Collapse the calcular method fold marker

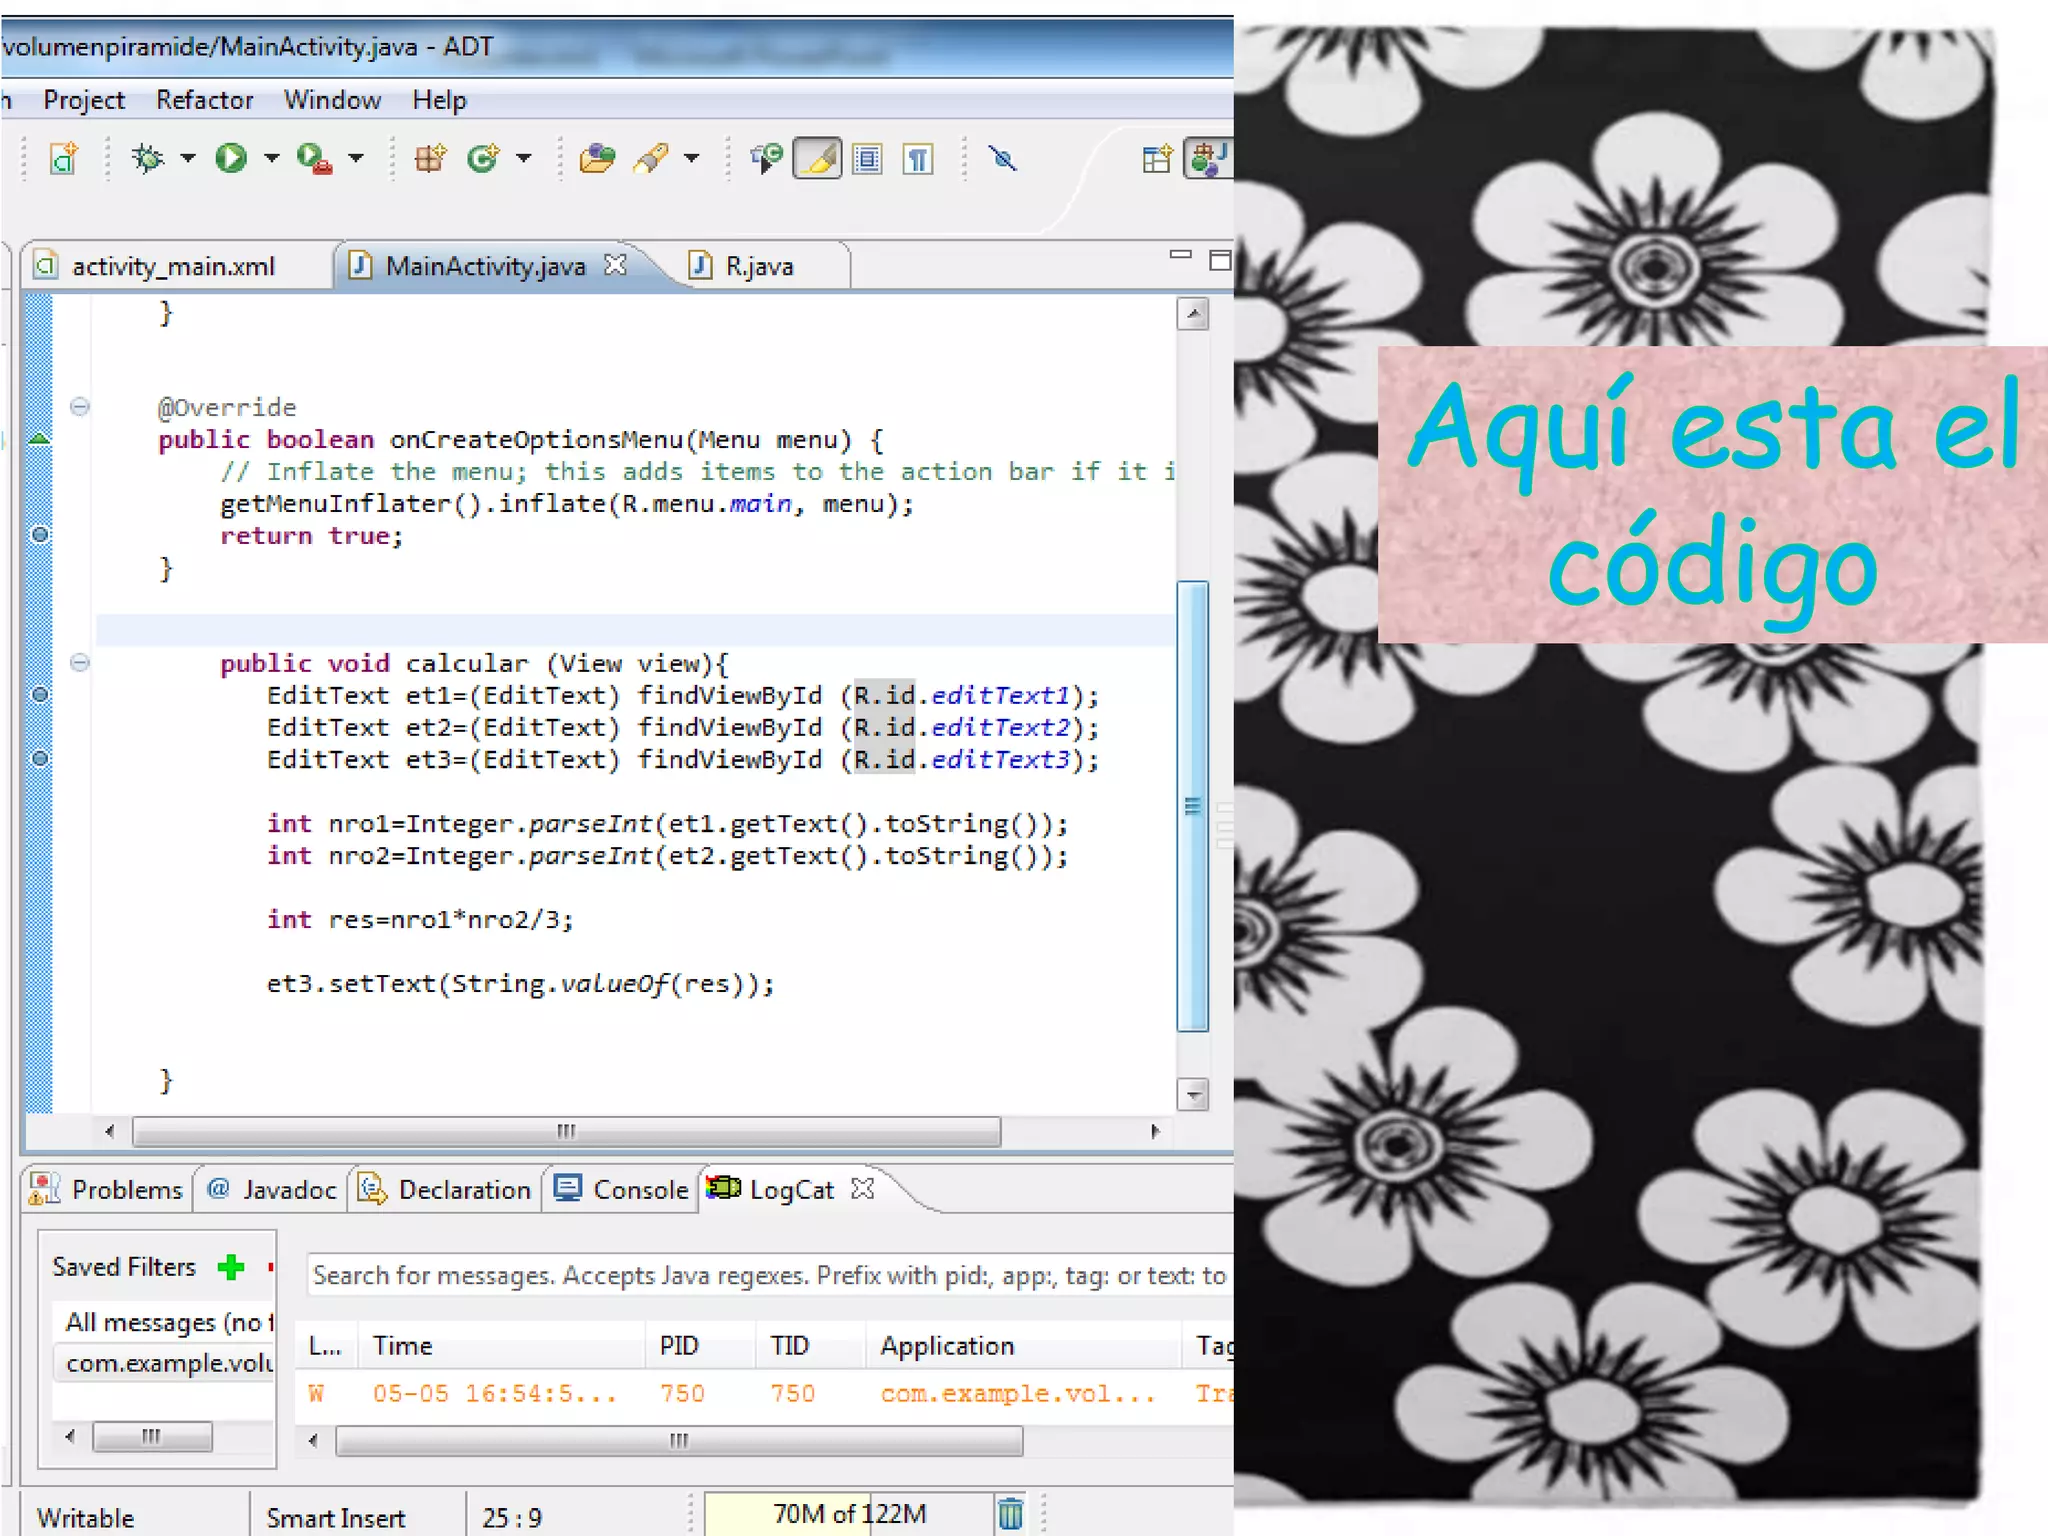80,663
